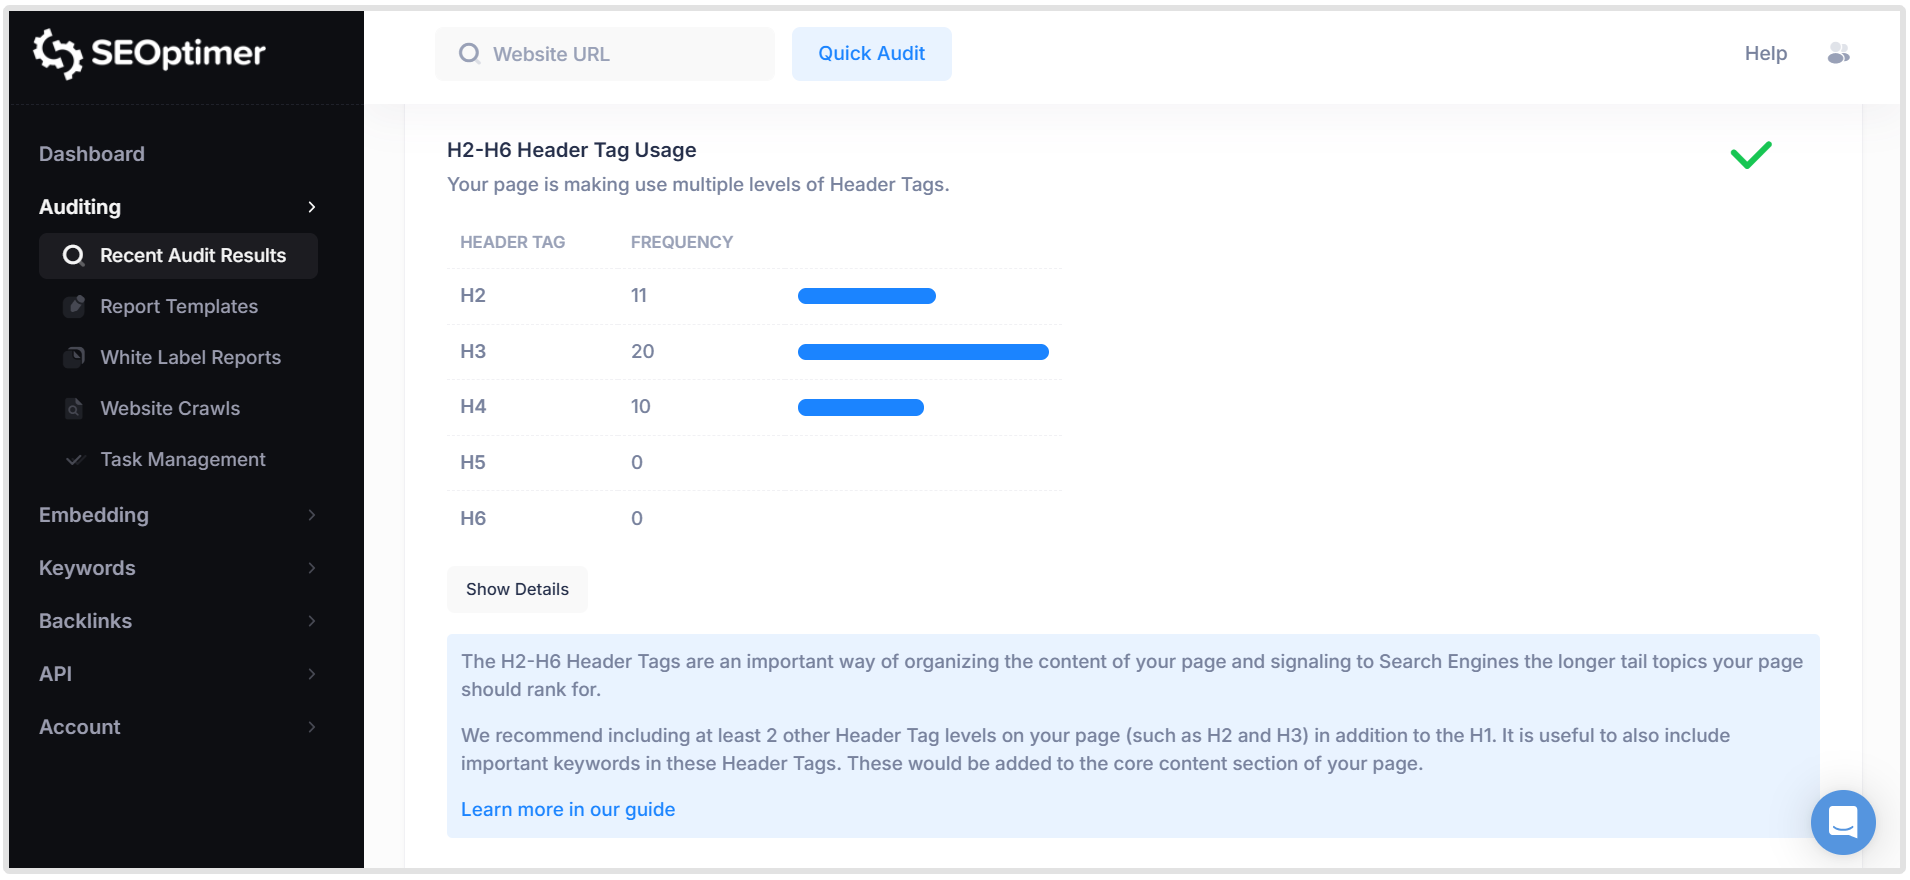Viewport: 1910px width, 880px height.
Task: Click the Task Management checkmark icon
Action: [74, 460]
